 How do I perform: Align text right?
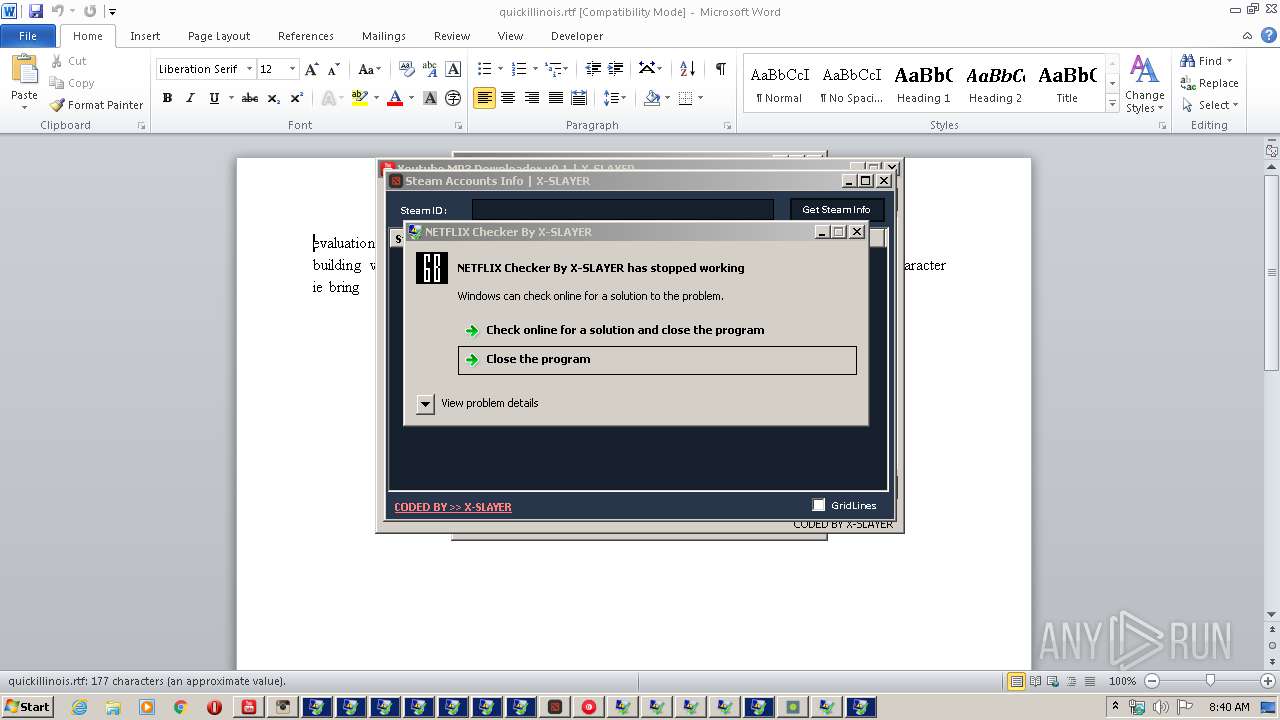[532, 98]
